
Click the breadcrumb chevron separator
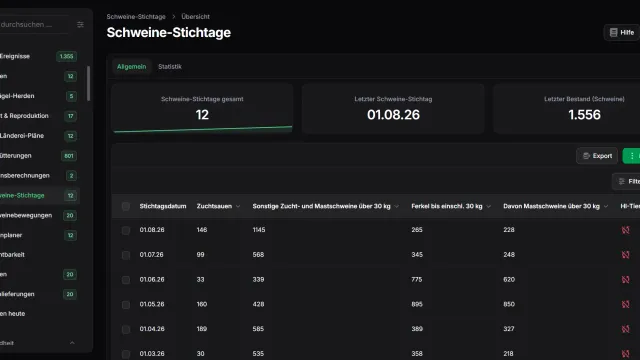[x=173, y=17]
